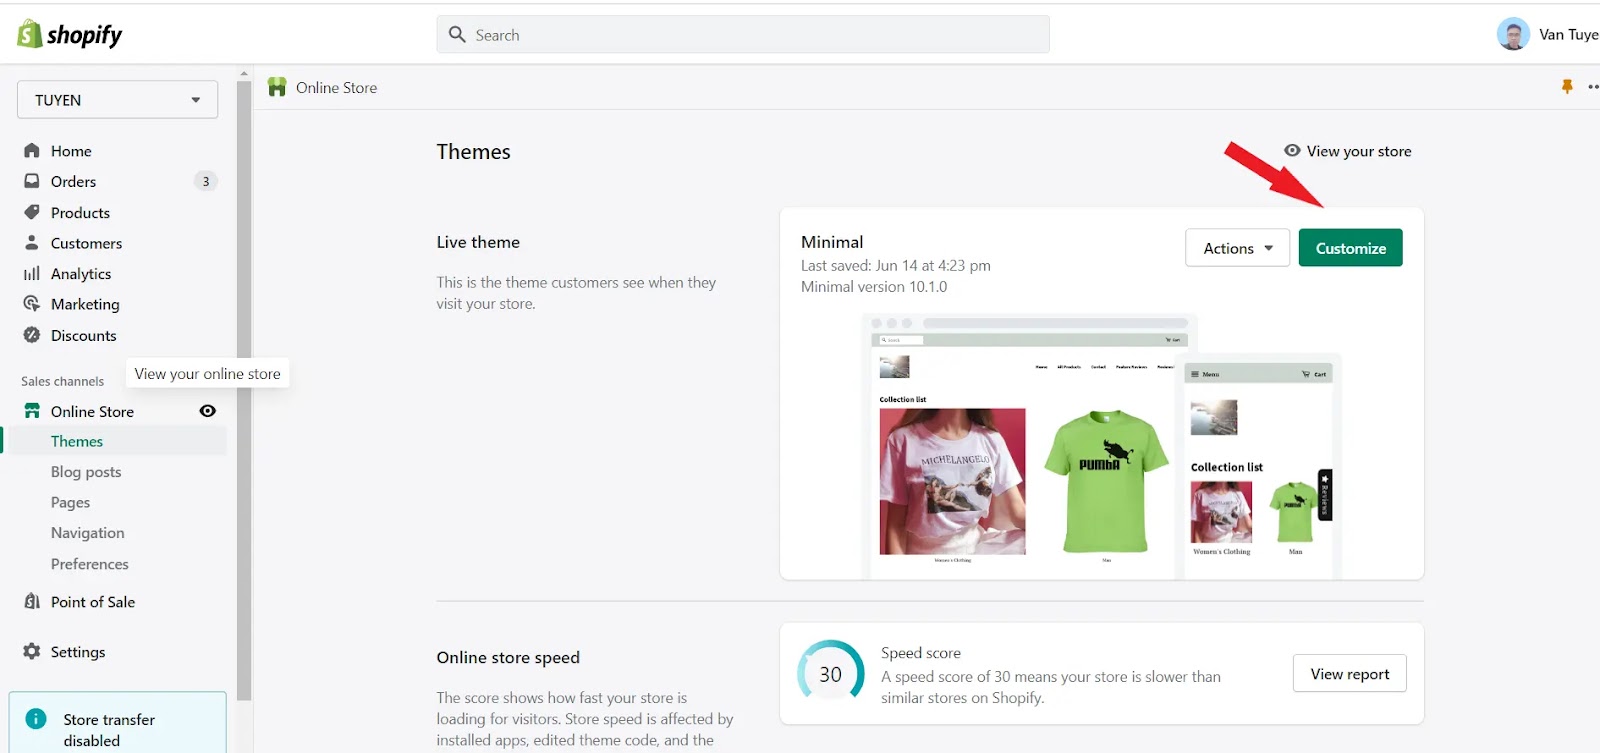1600x753 pixels.
Task: Click the pin icon in header
Action: click(1567, 87)
